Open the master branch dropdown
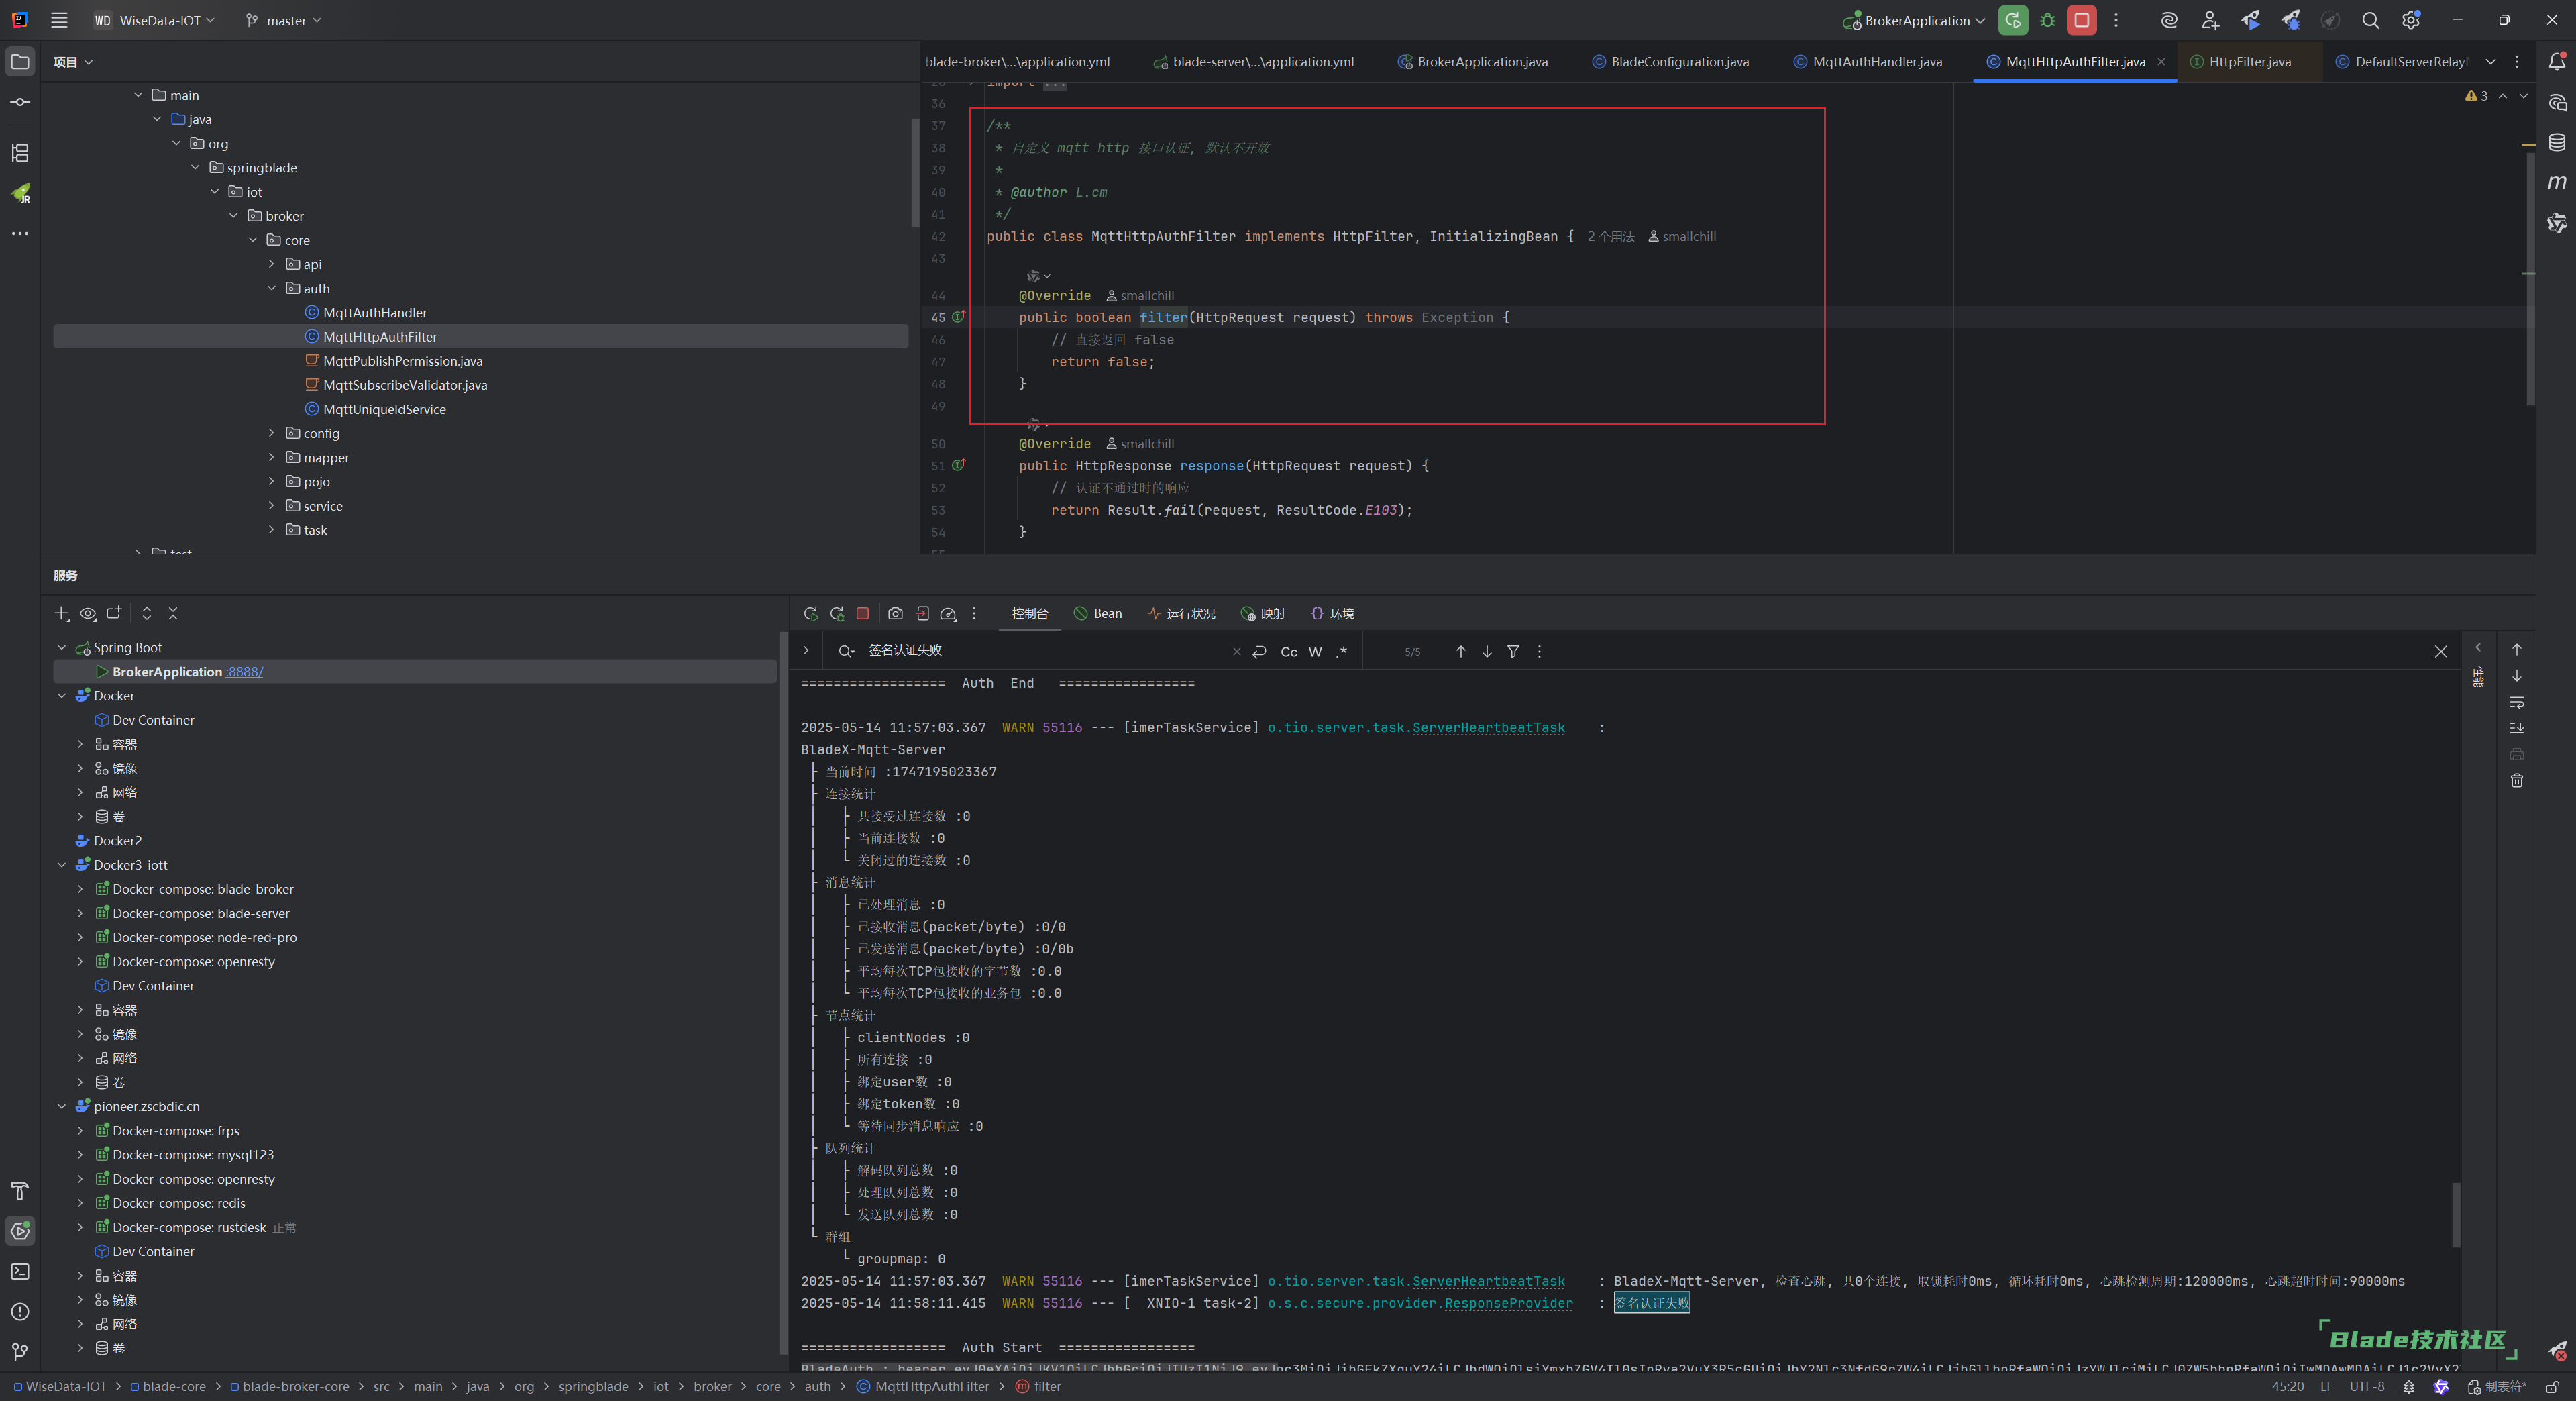2576x1401 pixels. [284, 20]
